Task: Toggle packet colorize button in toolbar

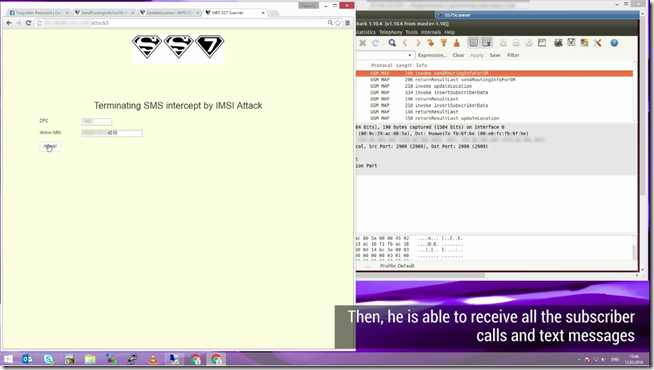Action: (473, 43)
